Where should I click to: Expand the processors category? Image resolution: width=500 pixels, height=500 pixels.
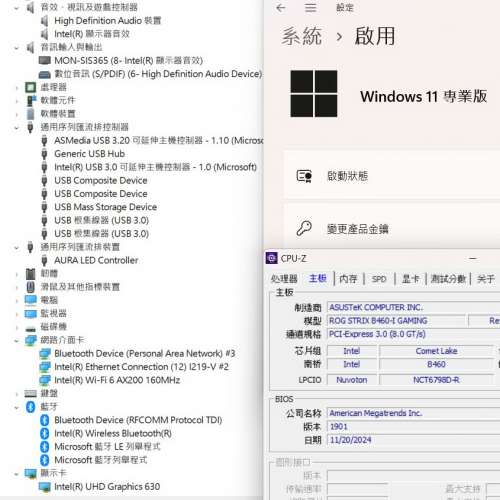[x=16, y=88]
